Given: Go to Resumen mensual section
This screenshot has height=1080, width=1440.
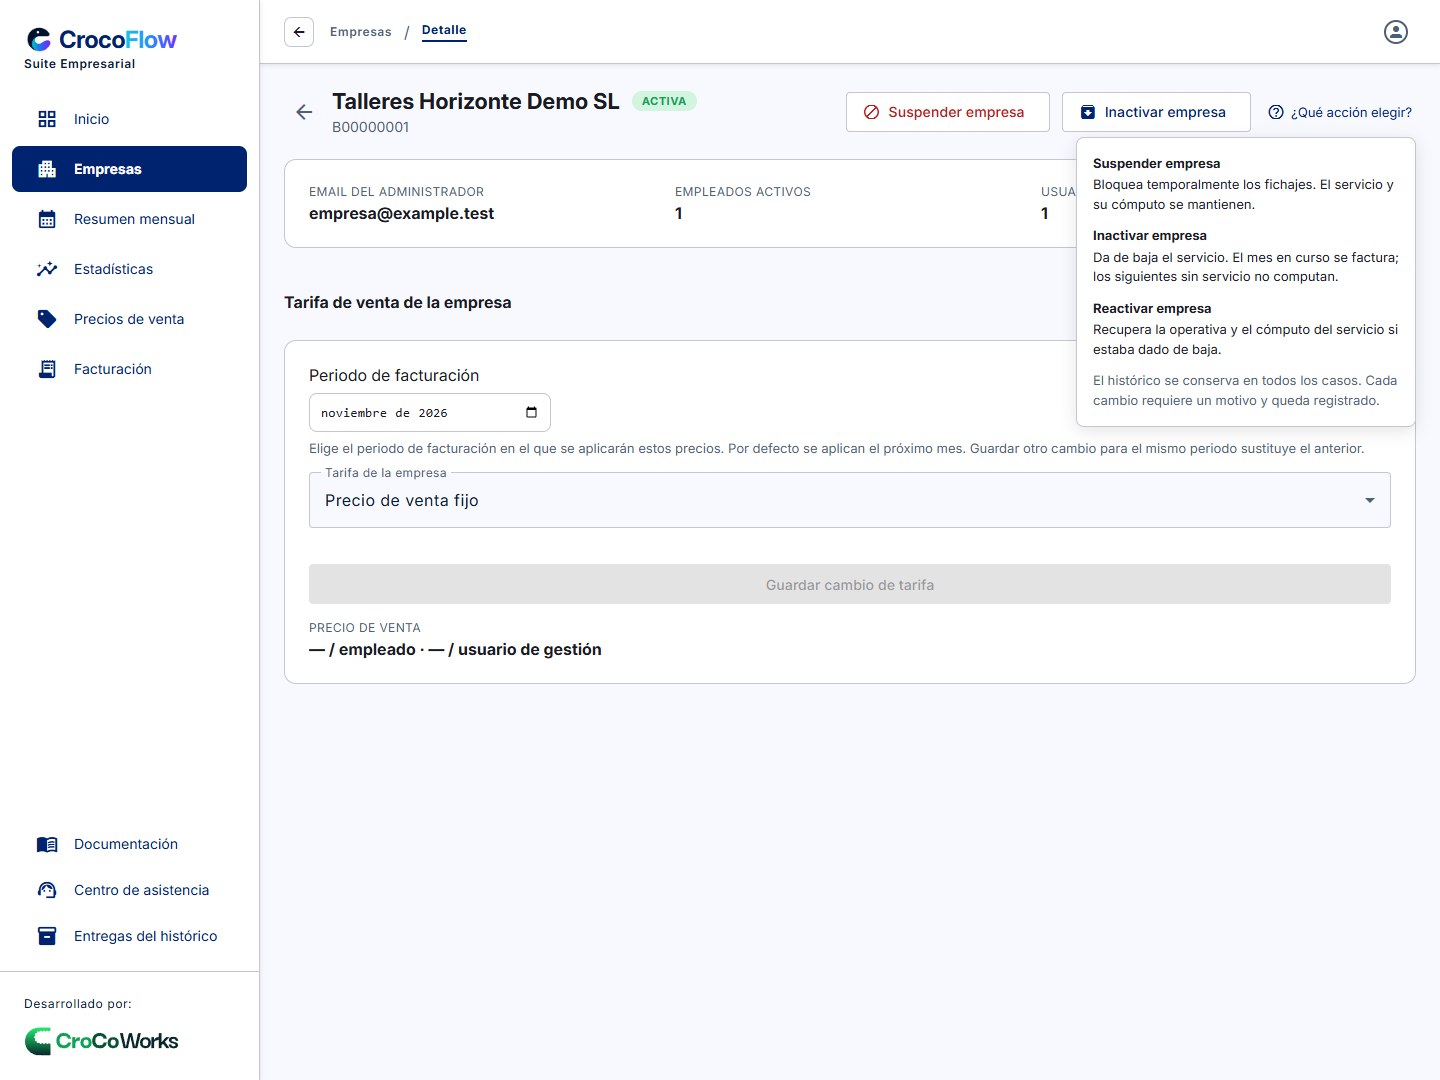Looking at the screenshot, I should [130, 219].
